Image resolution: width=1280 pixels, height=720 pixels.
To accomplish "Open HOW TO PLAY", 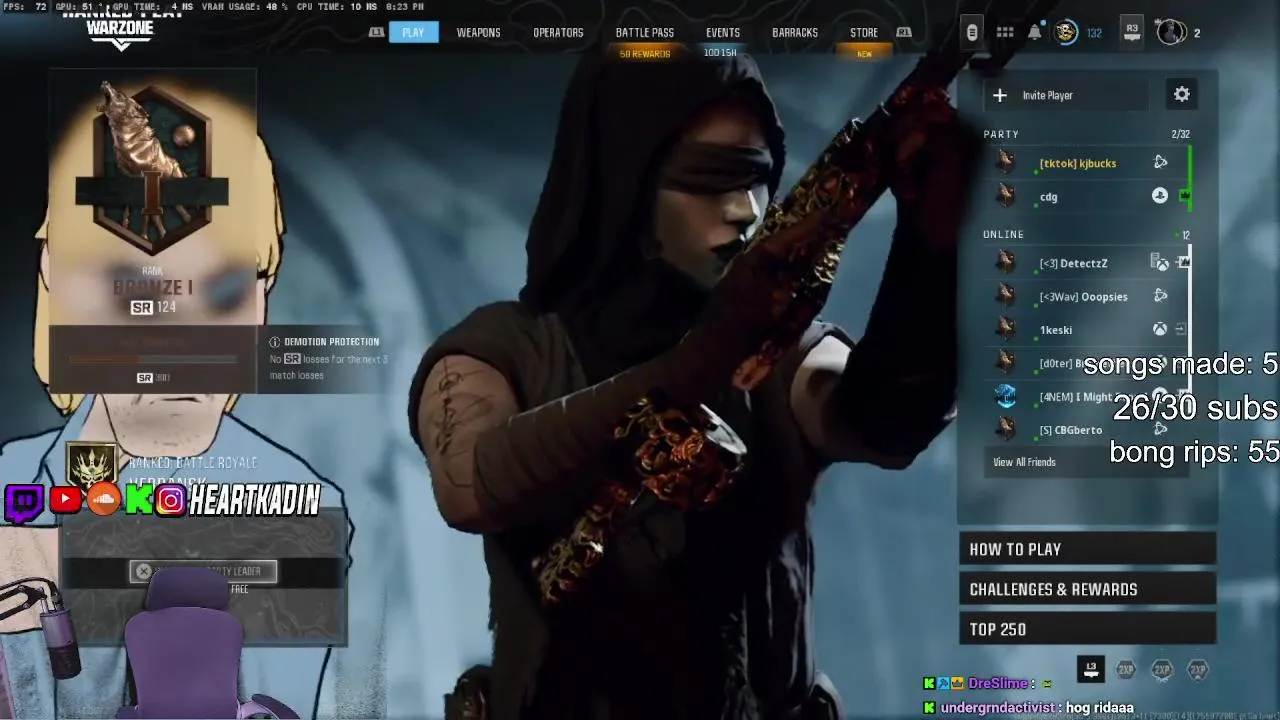I will [1087, 549].
